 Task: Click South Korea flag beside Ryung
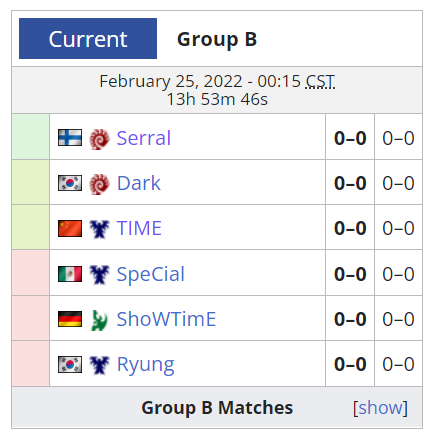[70, 364]
